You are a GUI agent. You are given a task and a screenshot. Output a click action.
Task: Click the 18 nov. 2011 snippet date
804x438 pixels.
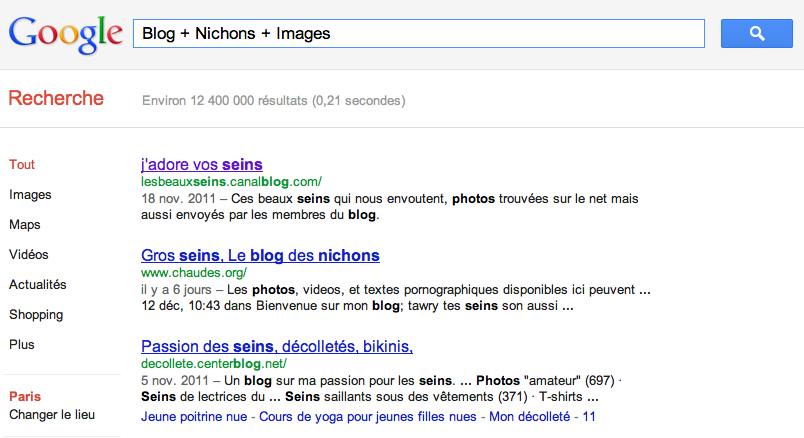click(178, 198)
